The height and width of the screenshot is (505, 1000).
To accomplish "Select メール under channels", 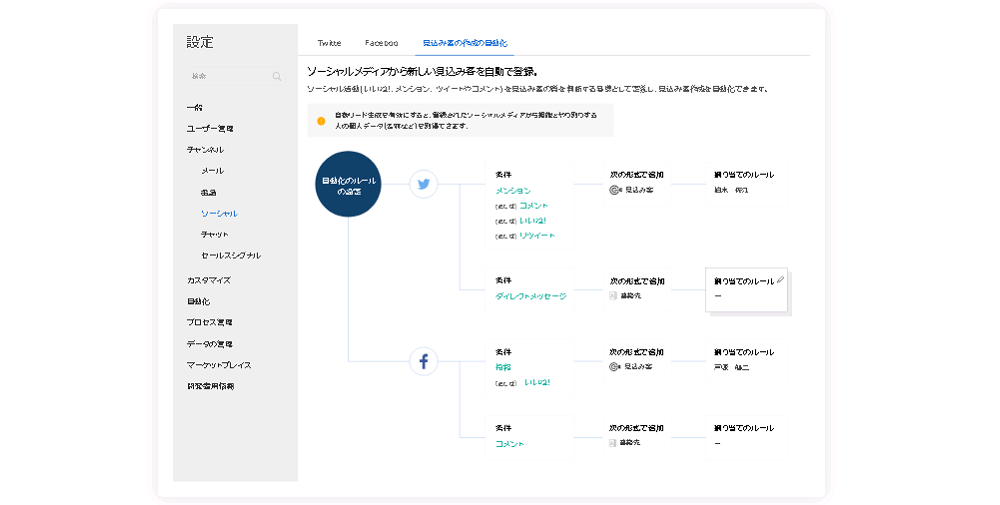I will tap(212, 171).
